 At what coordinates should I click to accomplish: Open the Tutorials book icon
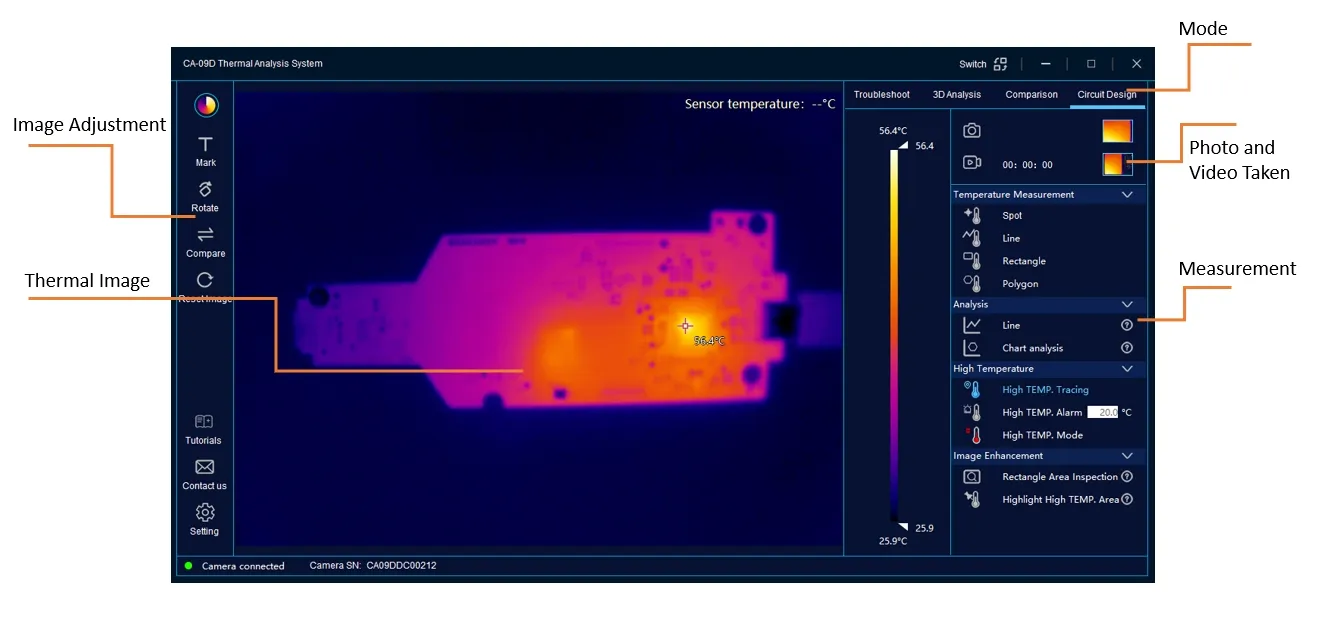(204, 422)
